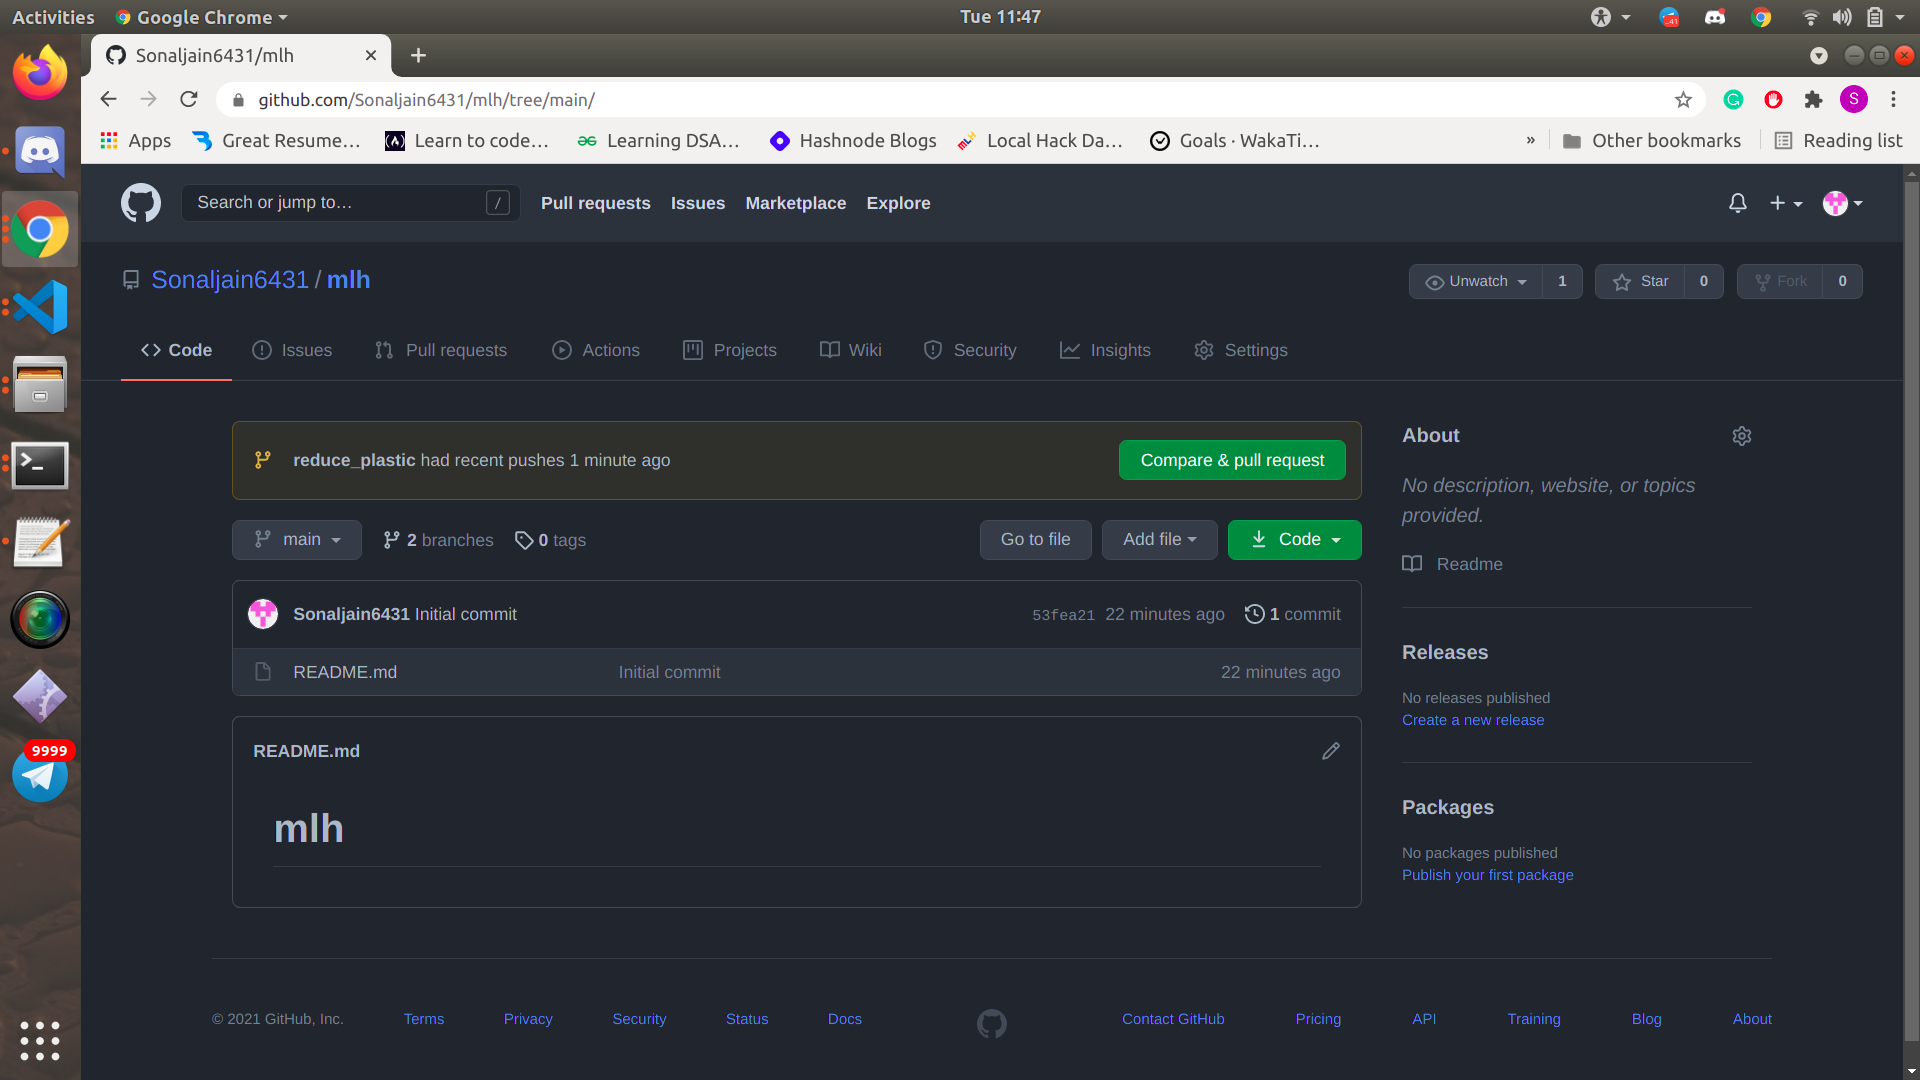The width and height of the screenshot is (1920, 1080).
Task: Reload the page in Chrome
Action: point(189,100)
